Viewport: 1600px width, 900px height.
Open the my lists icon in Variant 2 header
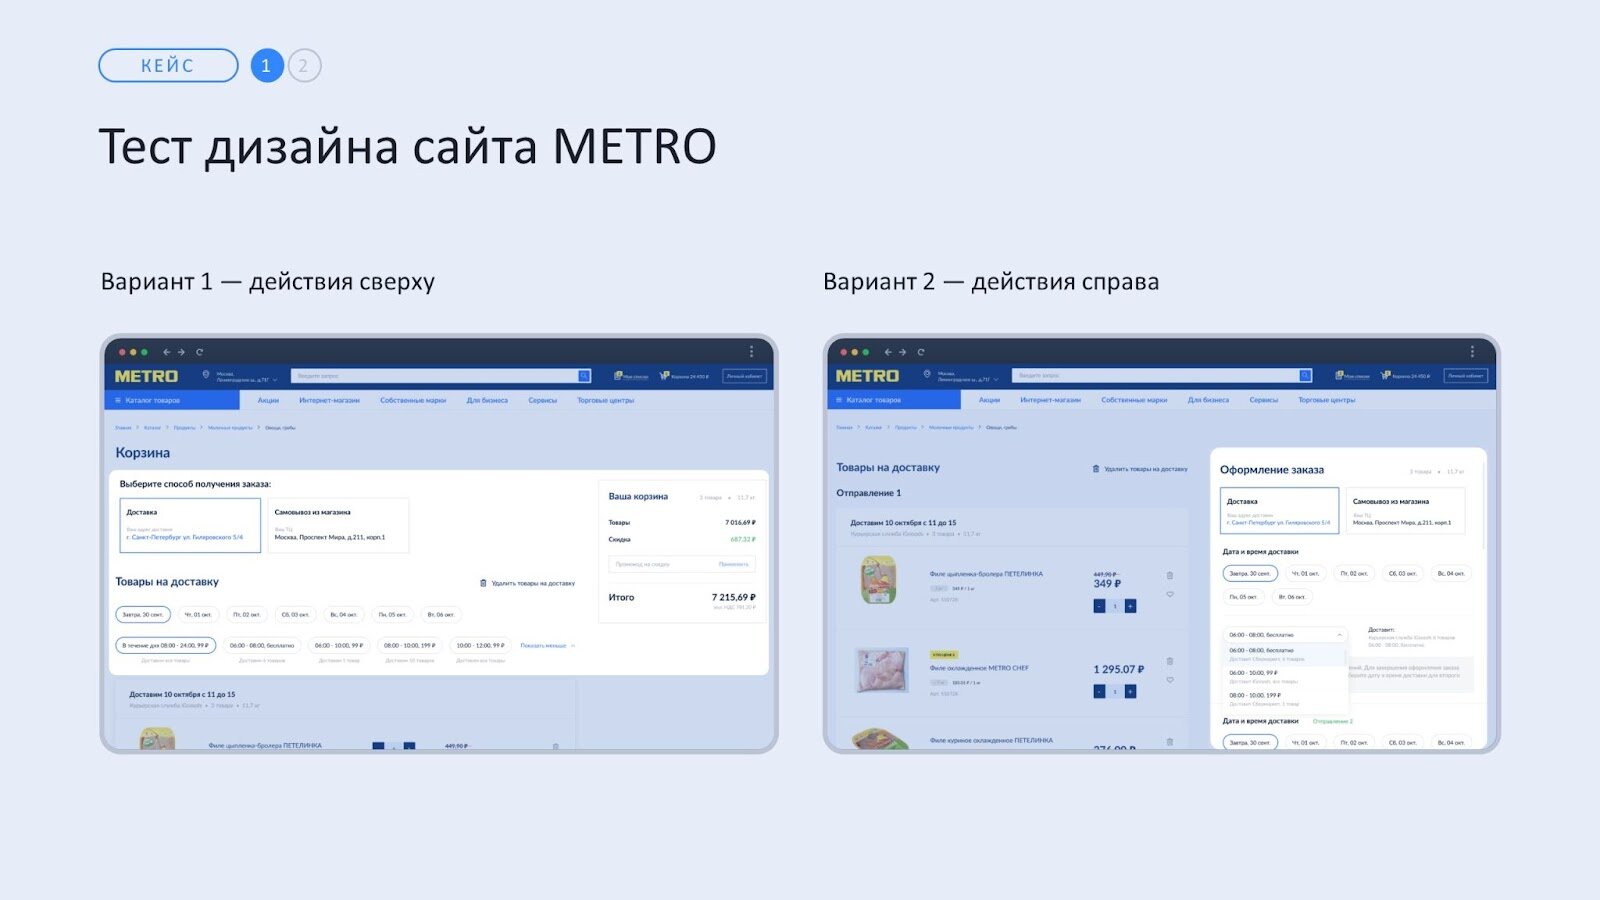point(1339,376)
